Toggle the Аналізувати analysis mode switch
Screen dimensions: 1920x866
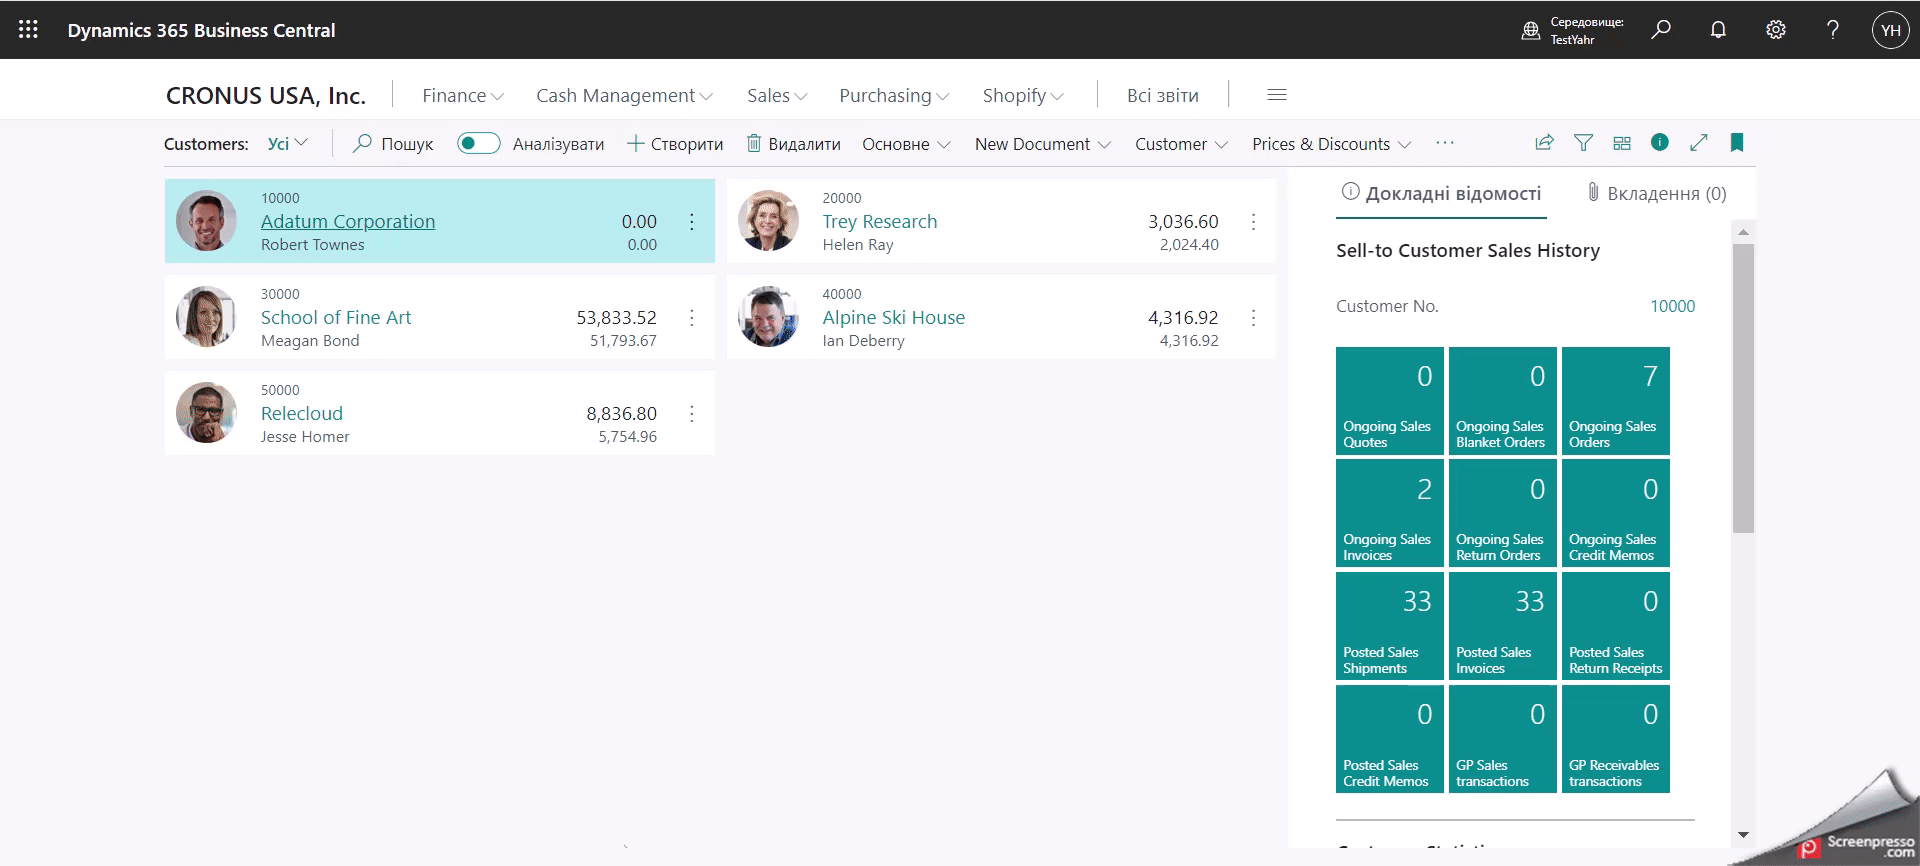point(478,143)
